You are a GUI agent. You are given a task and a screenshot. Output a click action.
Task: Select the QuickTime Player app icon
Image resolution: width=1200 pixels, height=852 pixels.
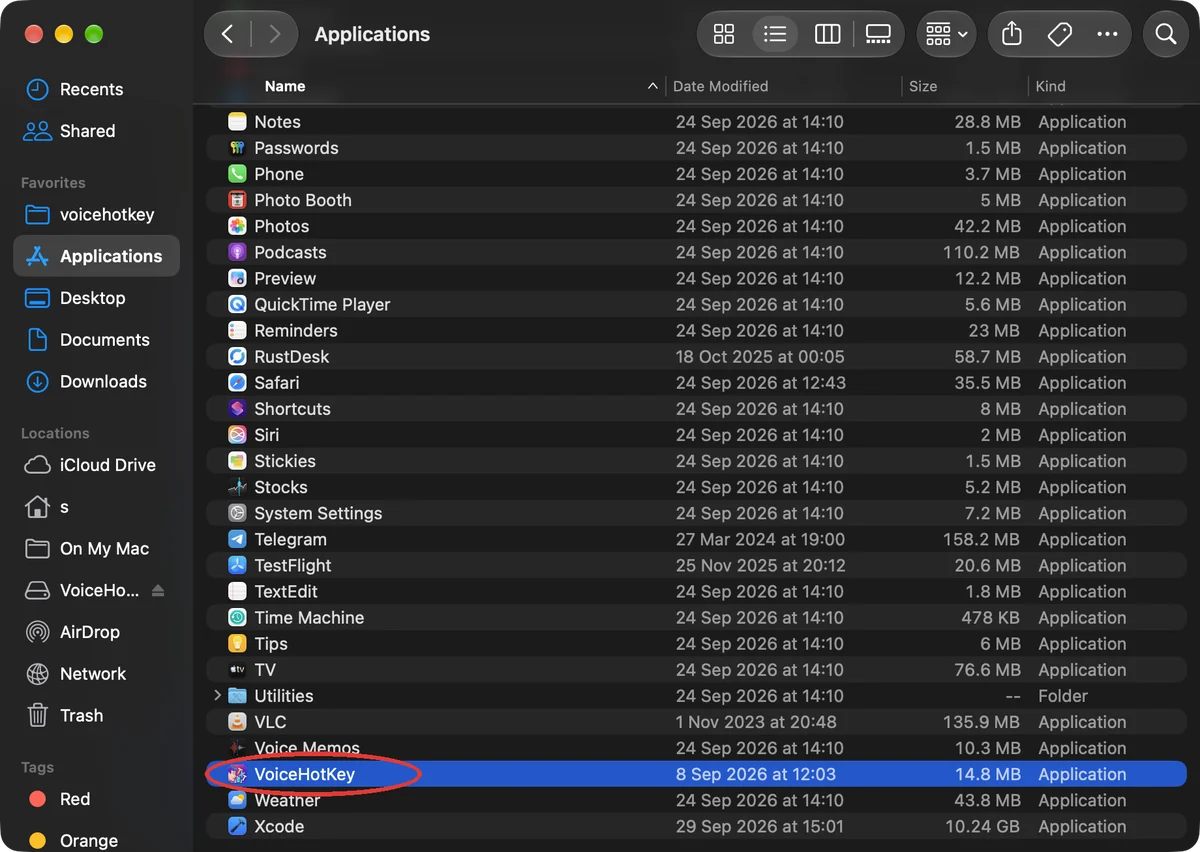pyautogui.click(x=237, y=304)
